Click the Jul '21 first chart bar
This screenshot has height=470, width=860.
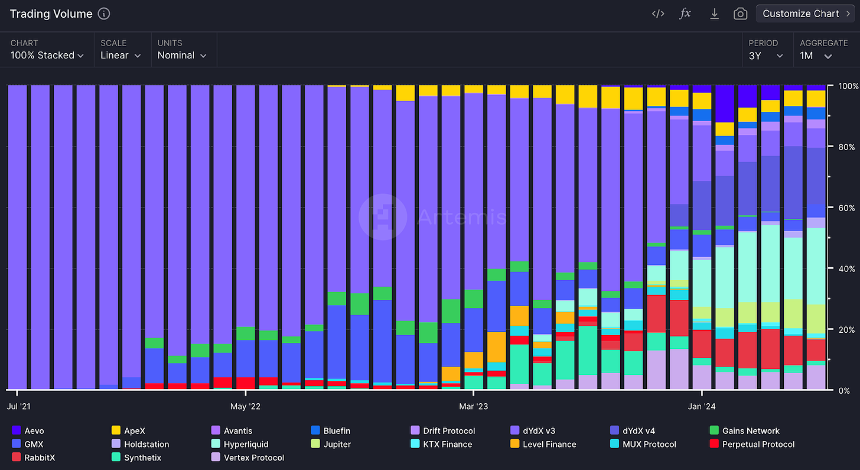[18, 237]
